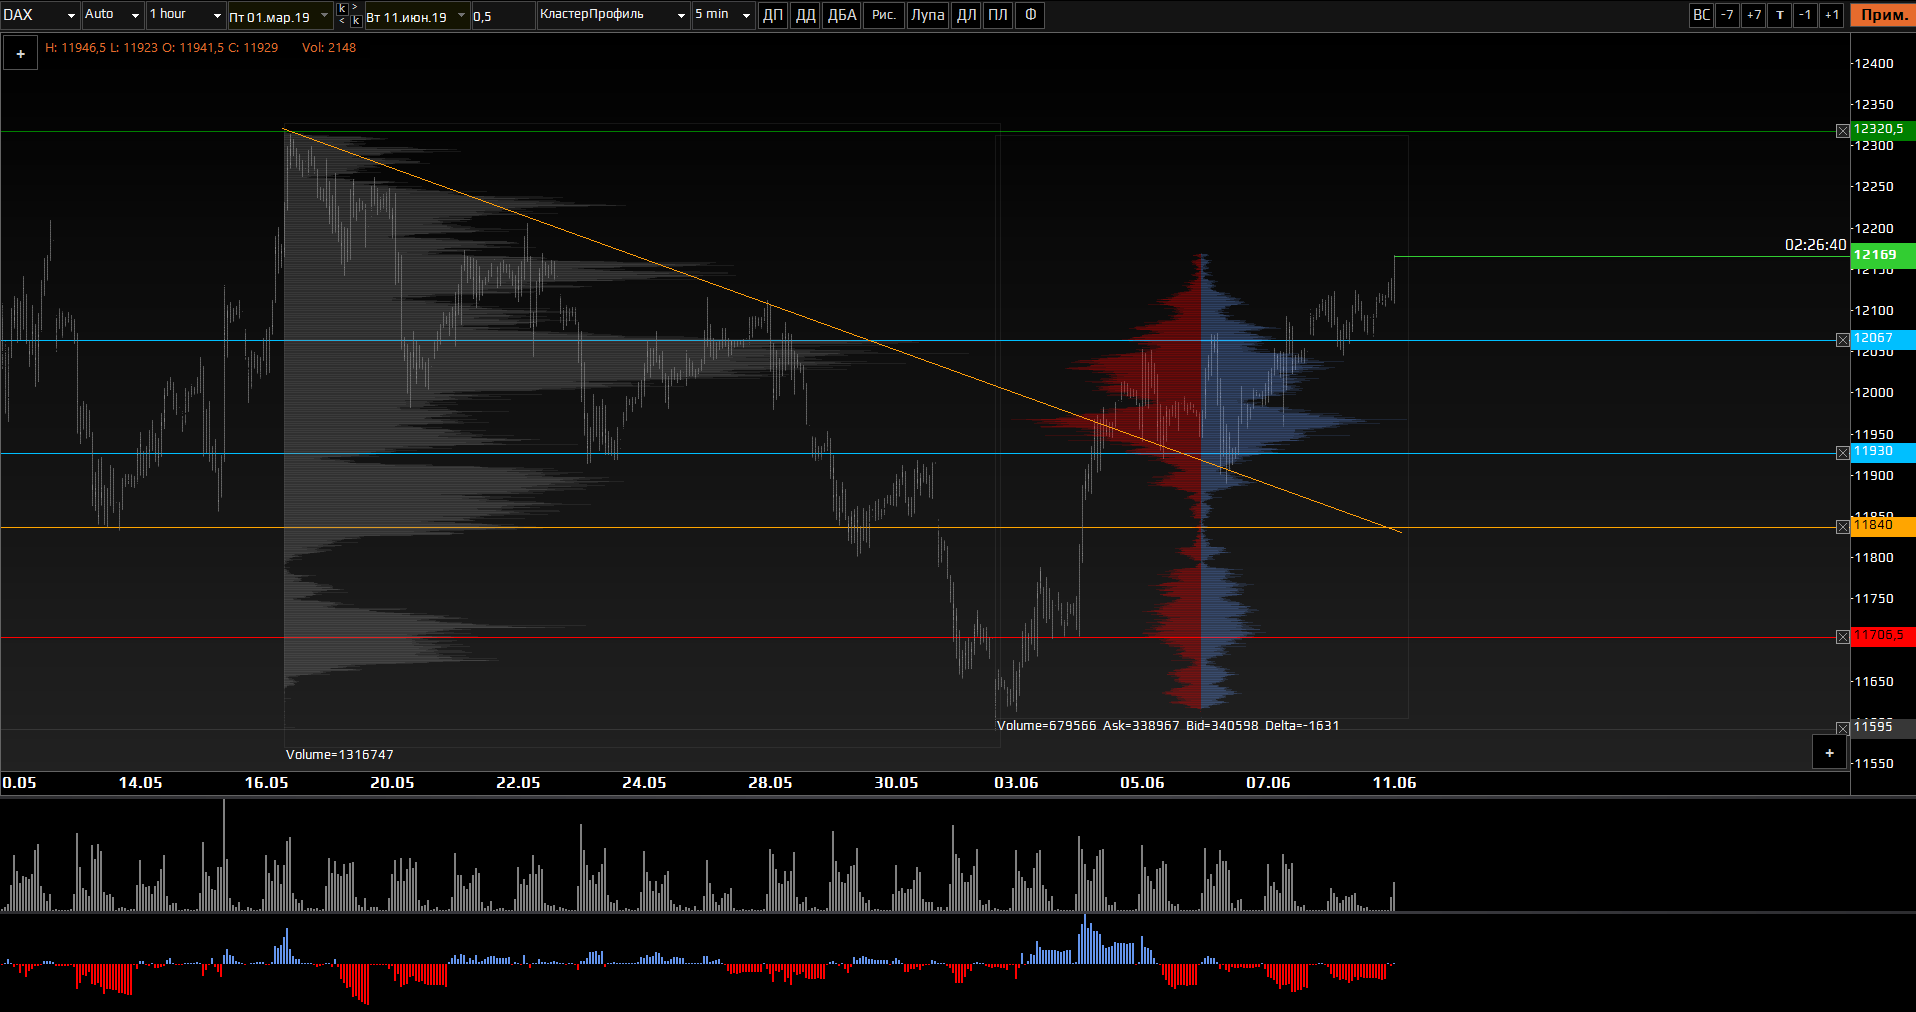Delete the 12067 horizontal level marker
1916x1012 pixels.
click(x=1842, y=340)
